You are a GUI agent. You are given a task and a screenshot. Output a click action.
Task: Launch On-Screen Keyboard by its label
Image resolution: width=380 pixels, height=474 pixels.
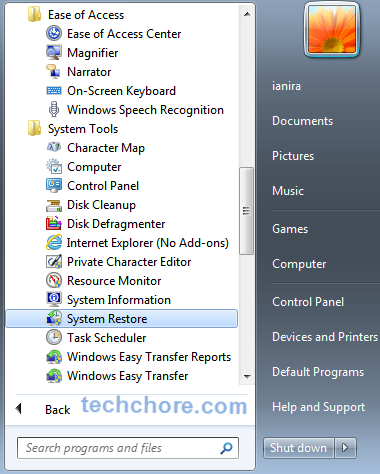(x=121, y=91)
